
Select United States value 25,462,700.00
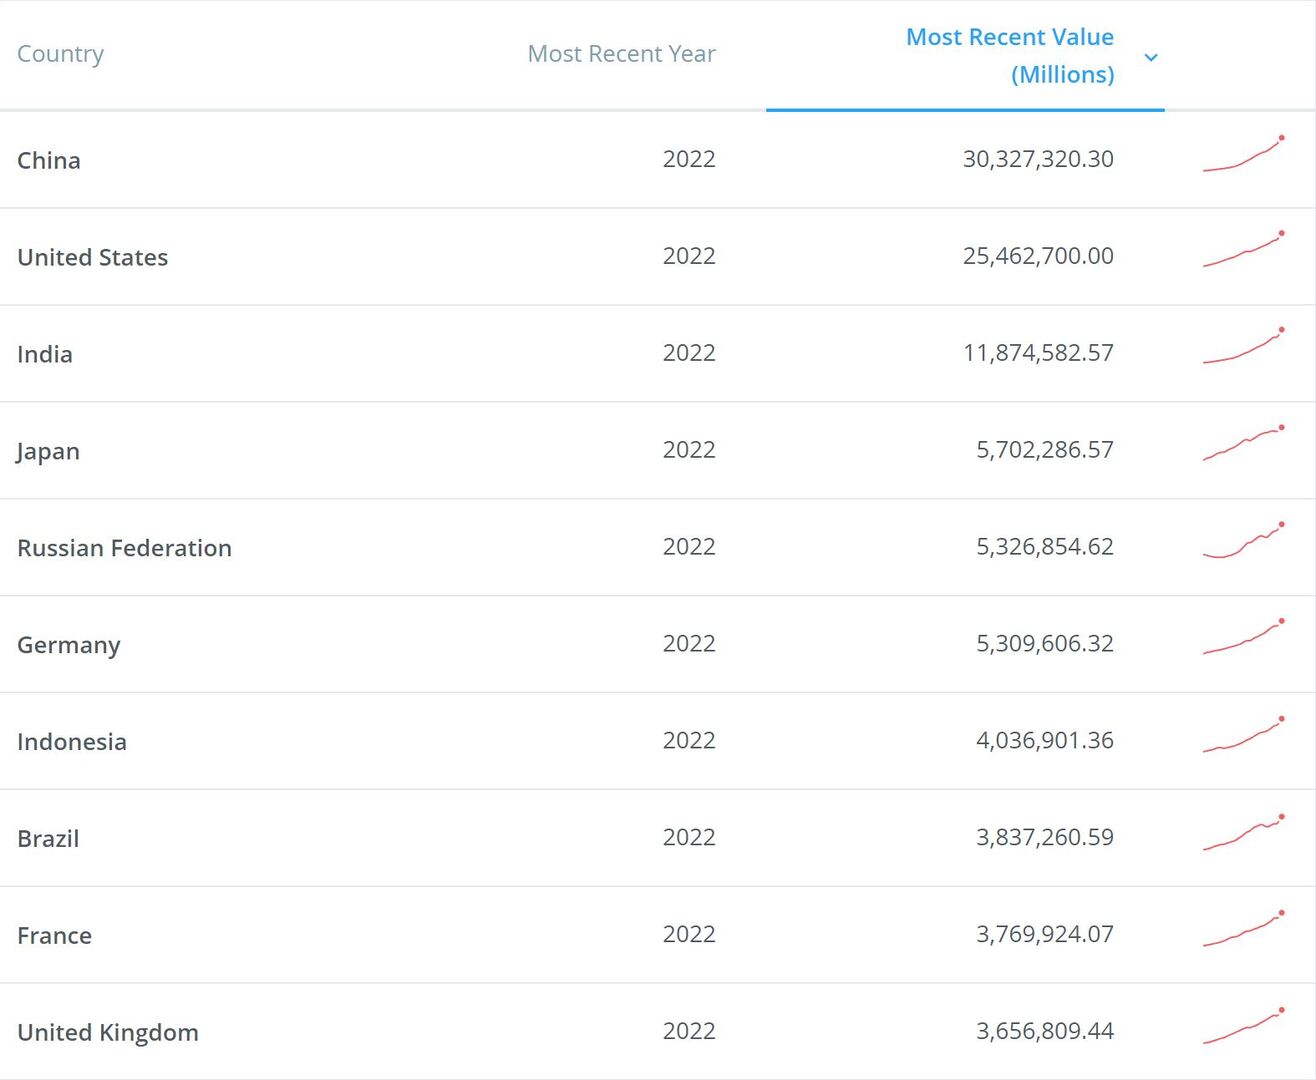1038,256
